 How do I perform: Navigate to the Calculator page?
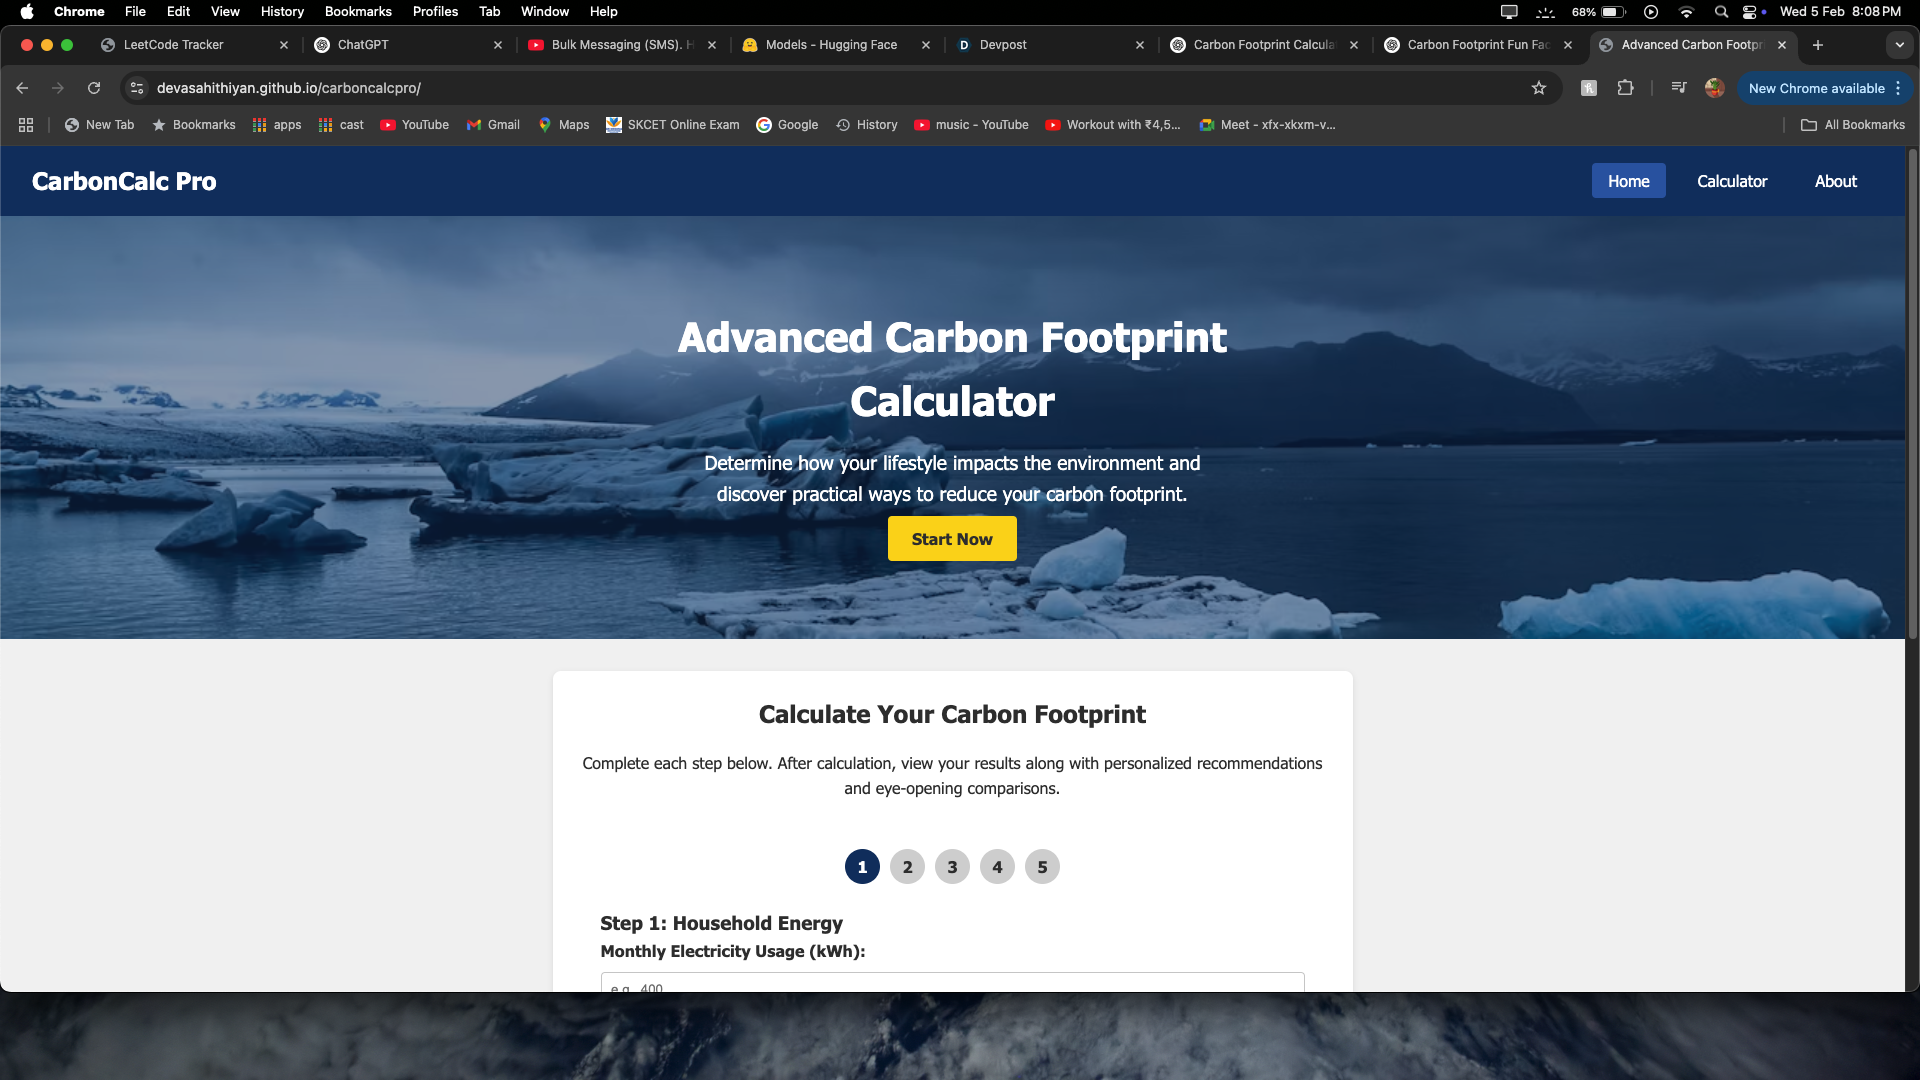tap(1732, 181)
